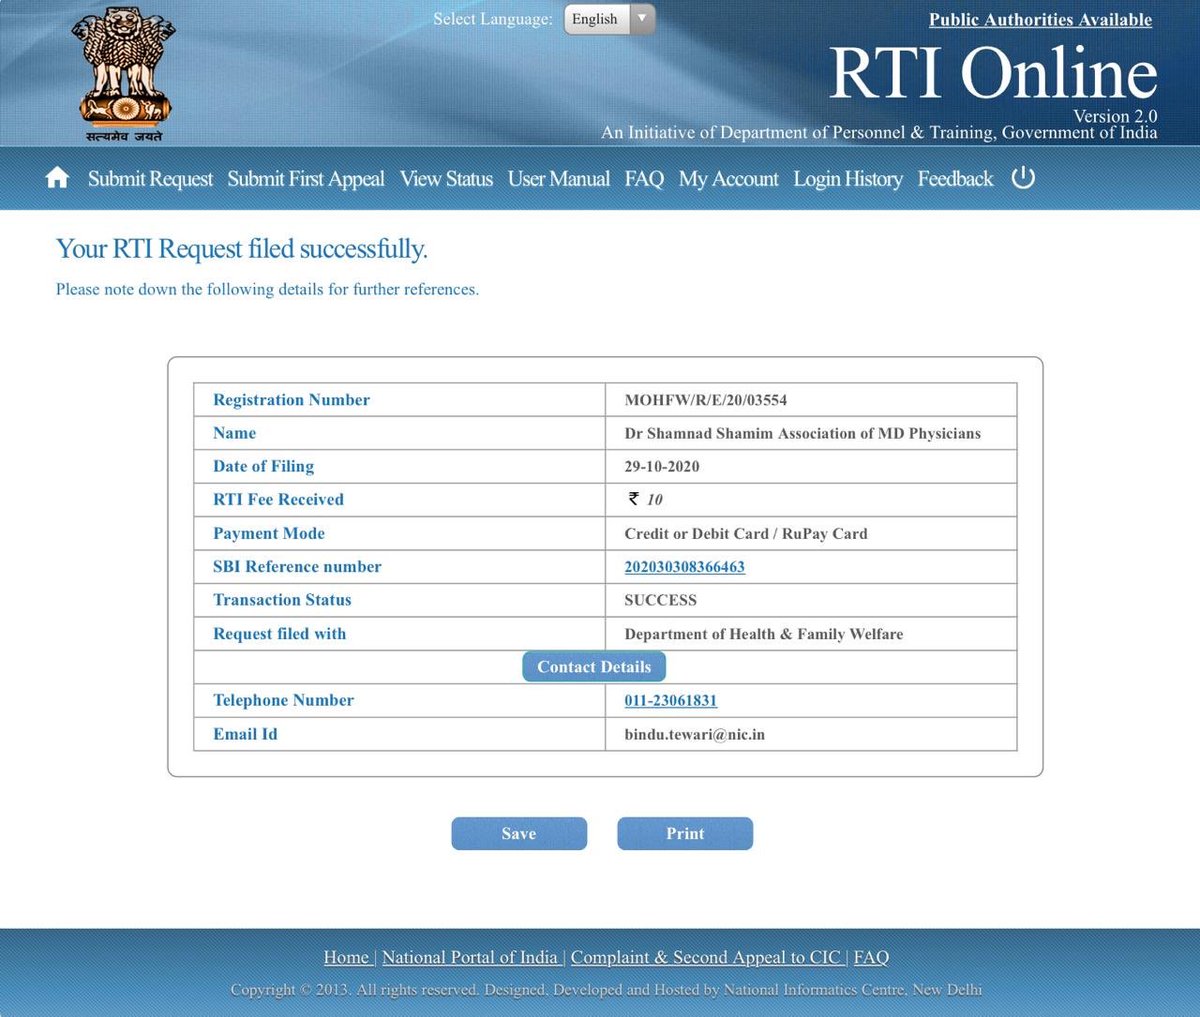Viewport: 1200px width, 1017px height.
Task: Select the RTI fee amount 10
Action: point(654,500)
